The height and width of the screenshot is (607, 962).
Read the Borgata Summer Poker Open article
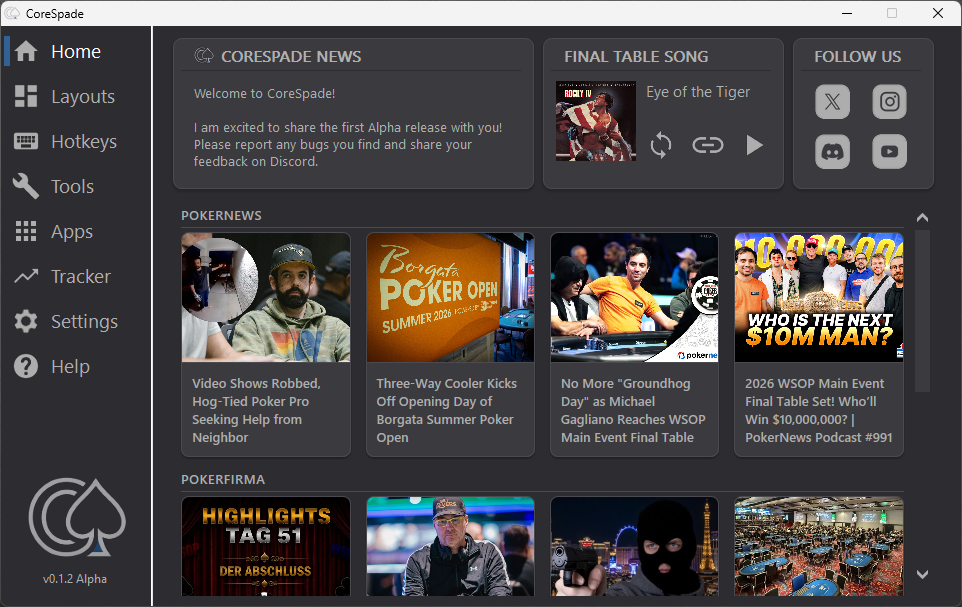click(450, 344)
